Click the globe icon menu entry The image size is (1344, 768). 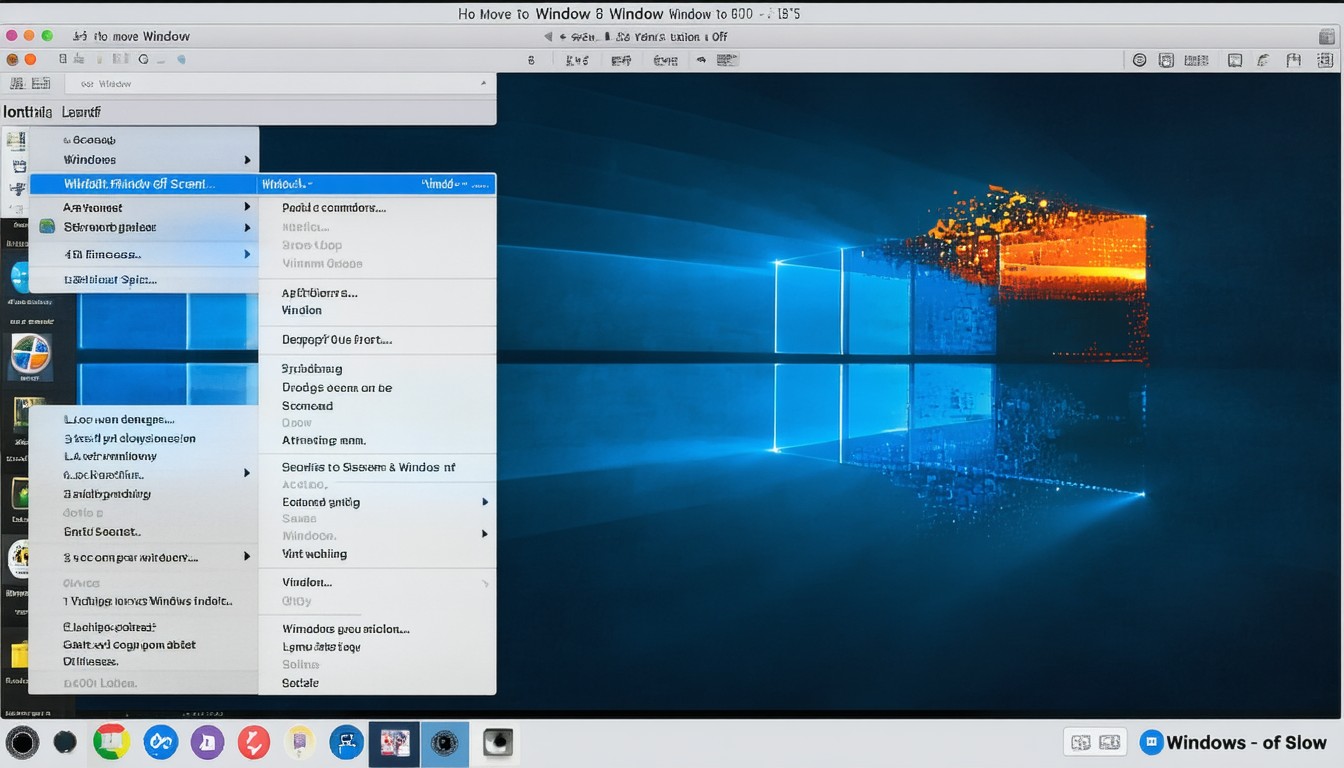(x=47, y=227)
